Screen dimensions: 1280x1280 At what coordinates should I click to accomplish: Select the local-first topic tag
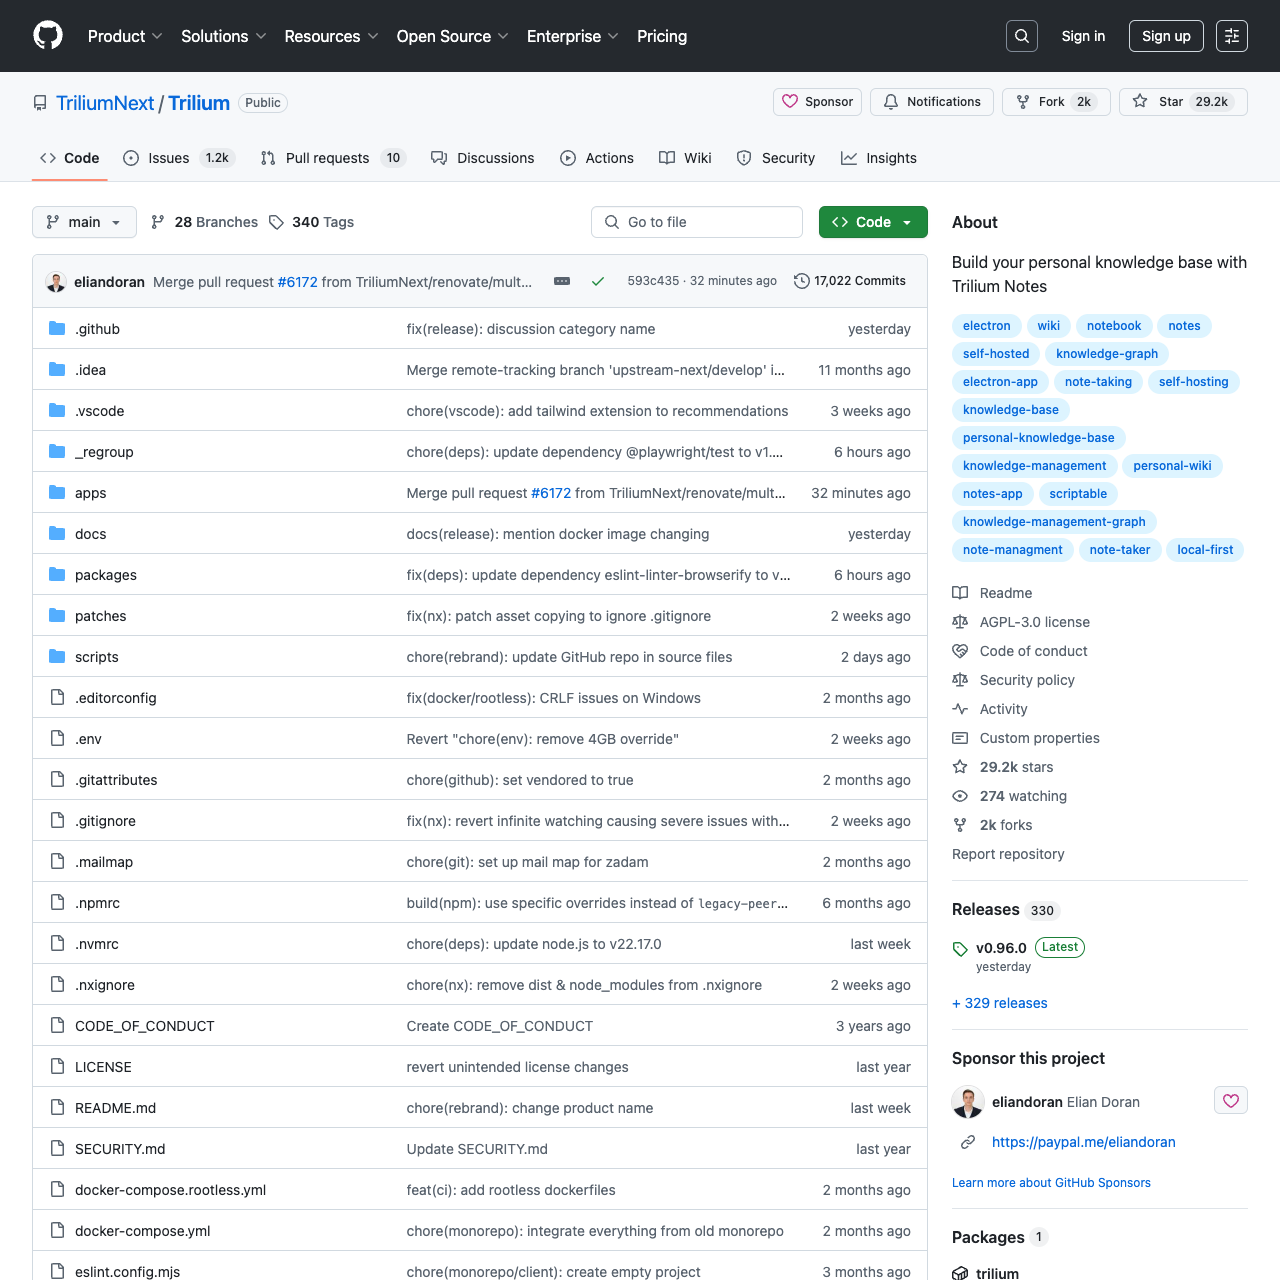(x=1205, y=550)
